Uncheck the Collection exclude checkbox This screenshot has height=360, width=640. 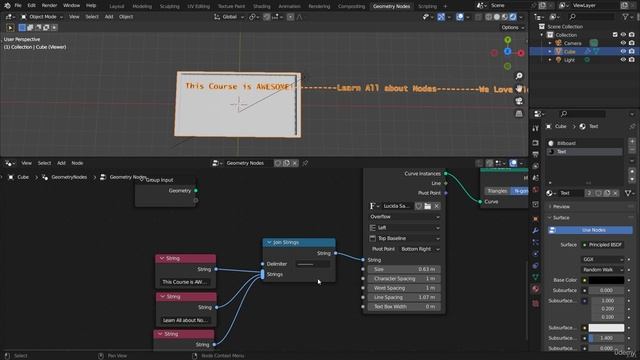click(615, 35)
